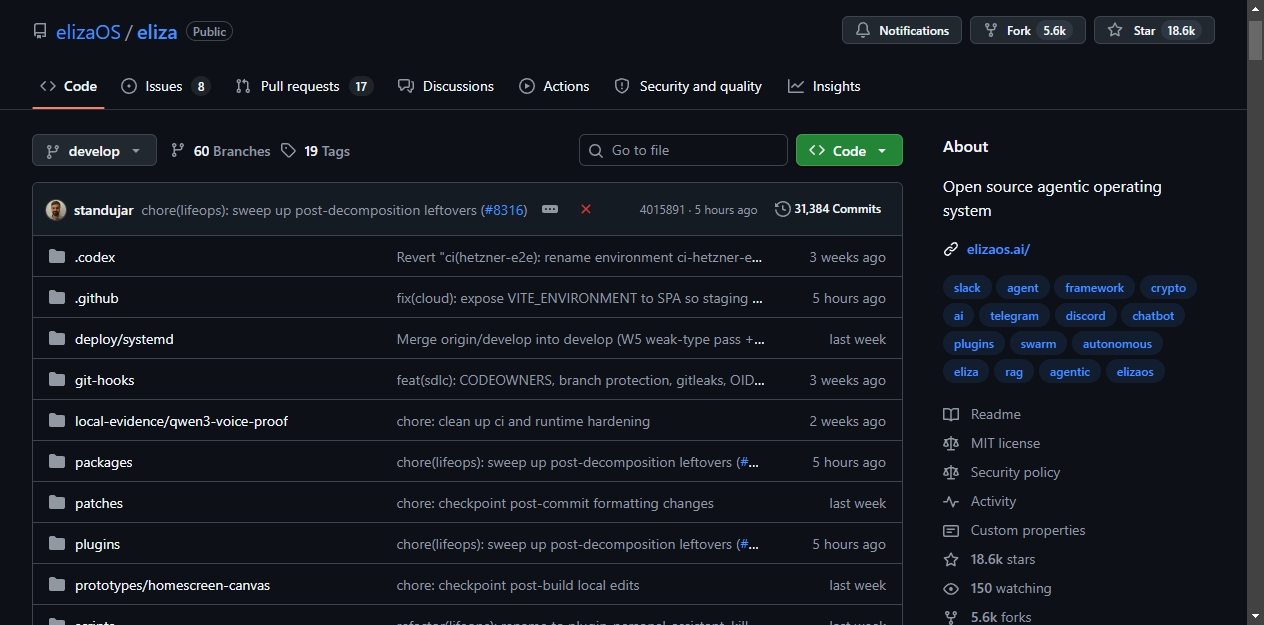This screenshot has height=625, width=1264.
Task: Open pull request #8316 link in commit header
Action: (x=503, y=210)
